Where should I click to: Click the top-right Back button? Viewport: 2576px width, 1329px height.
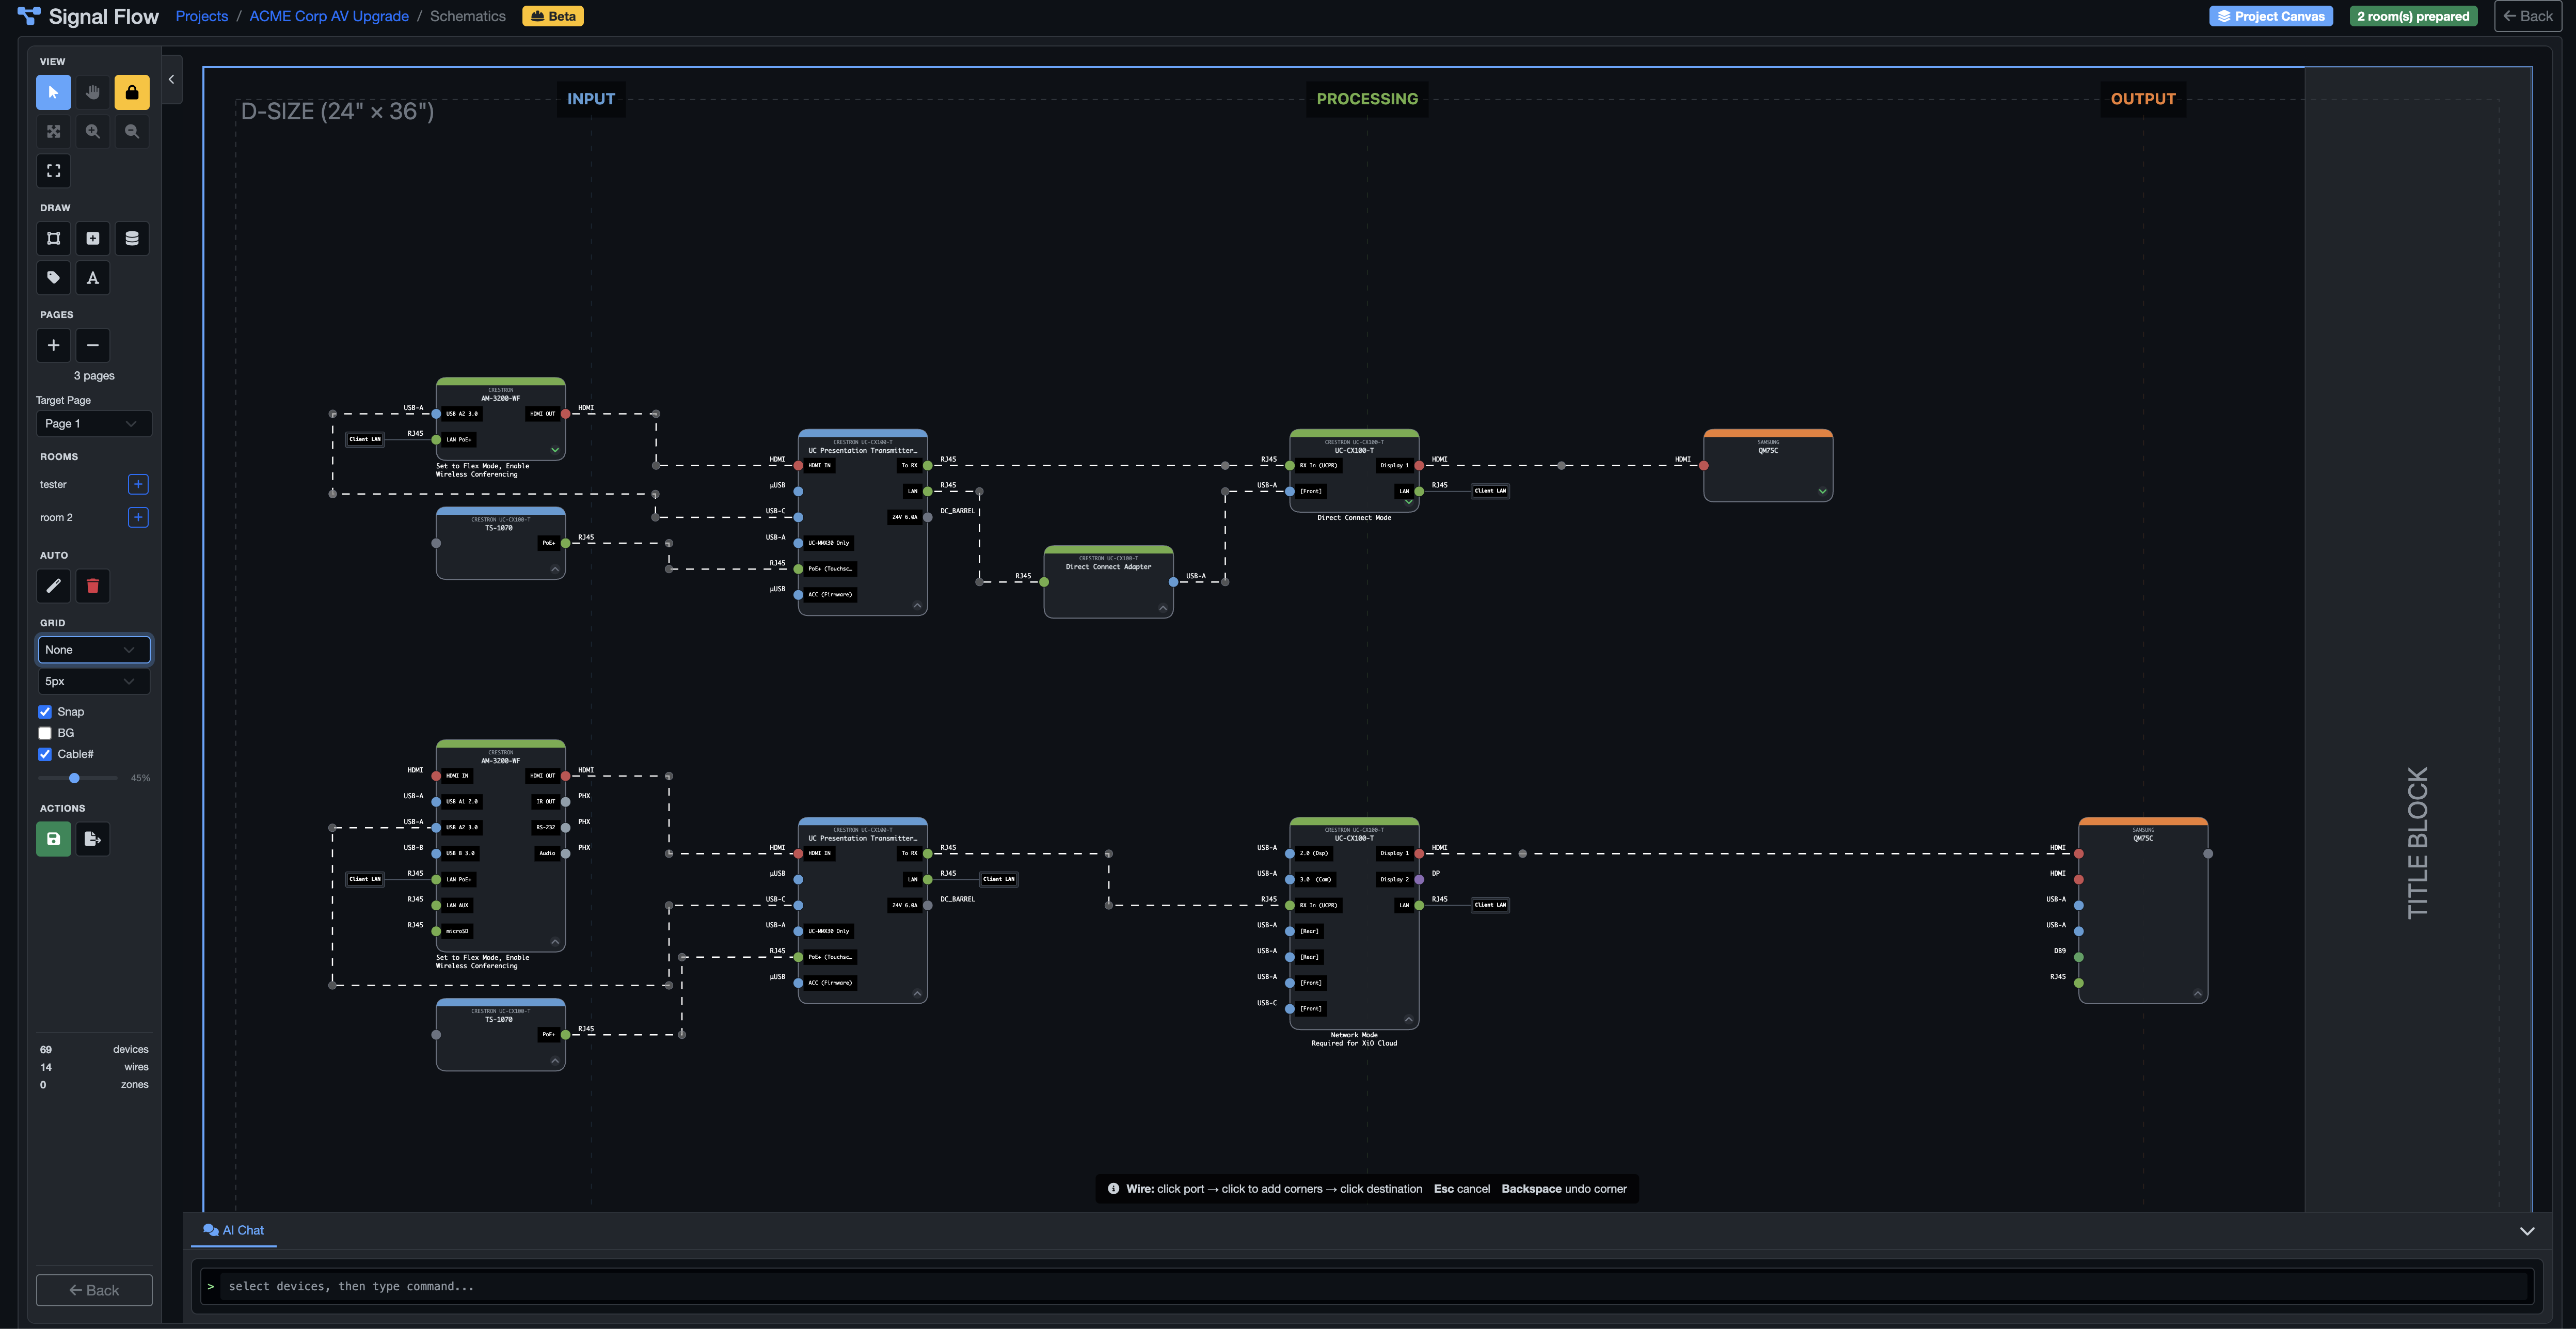point(2528,16)
